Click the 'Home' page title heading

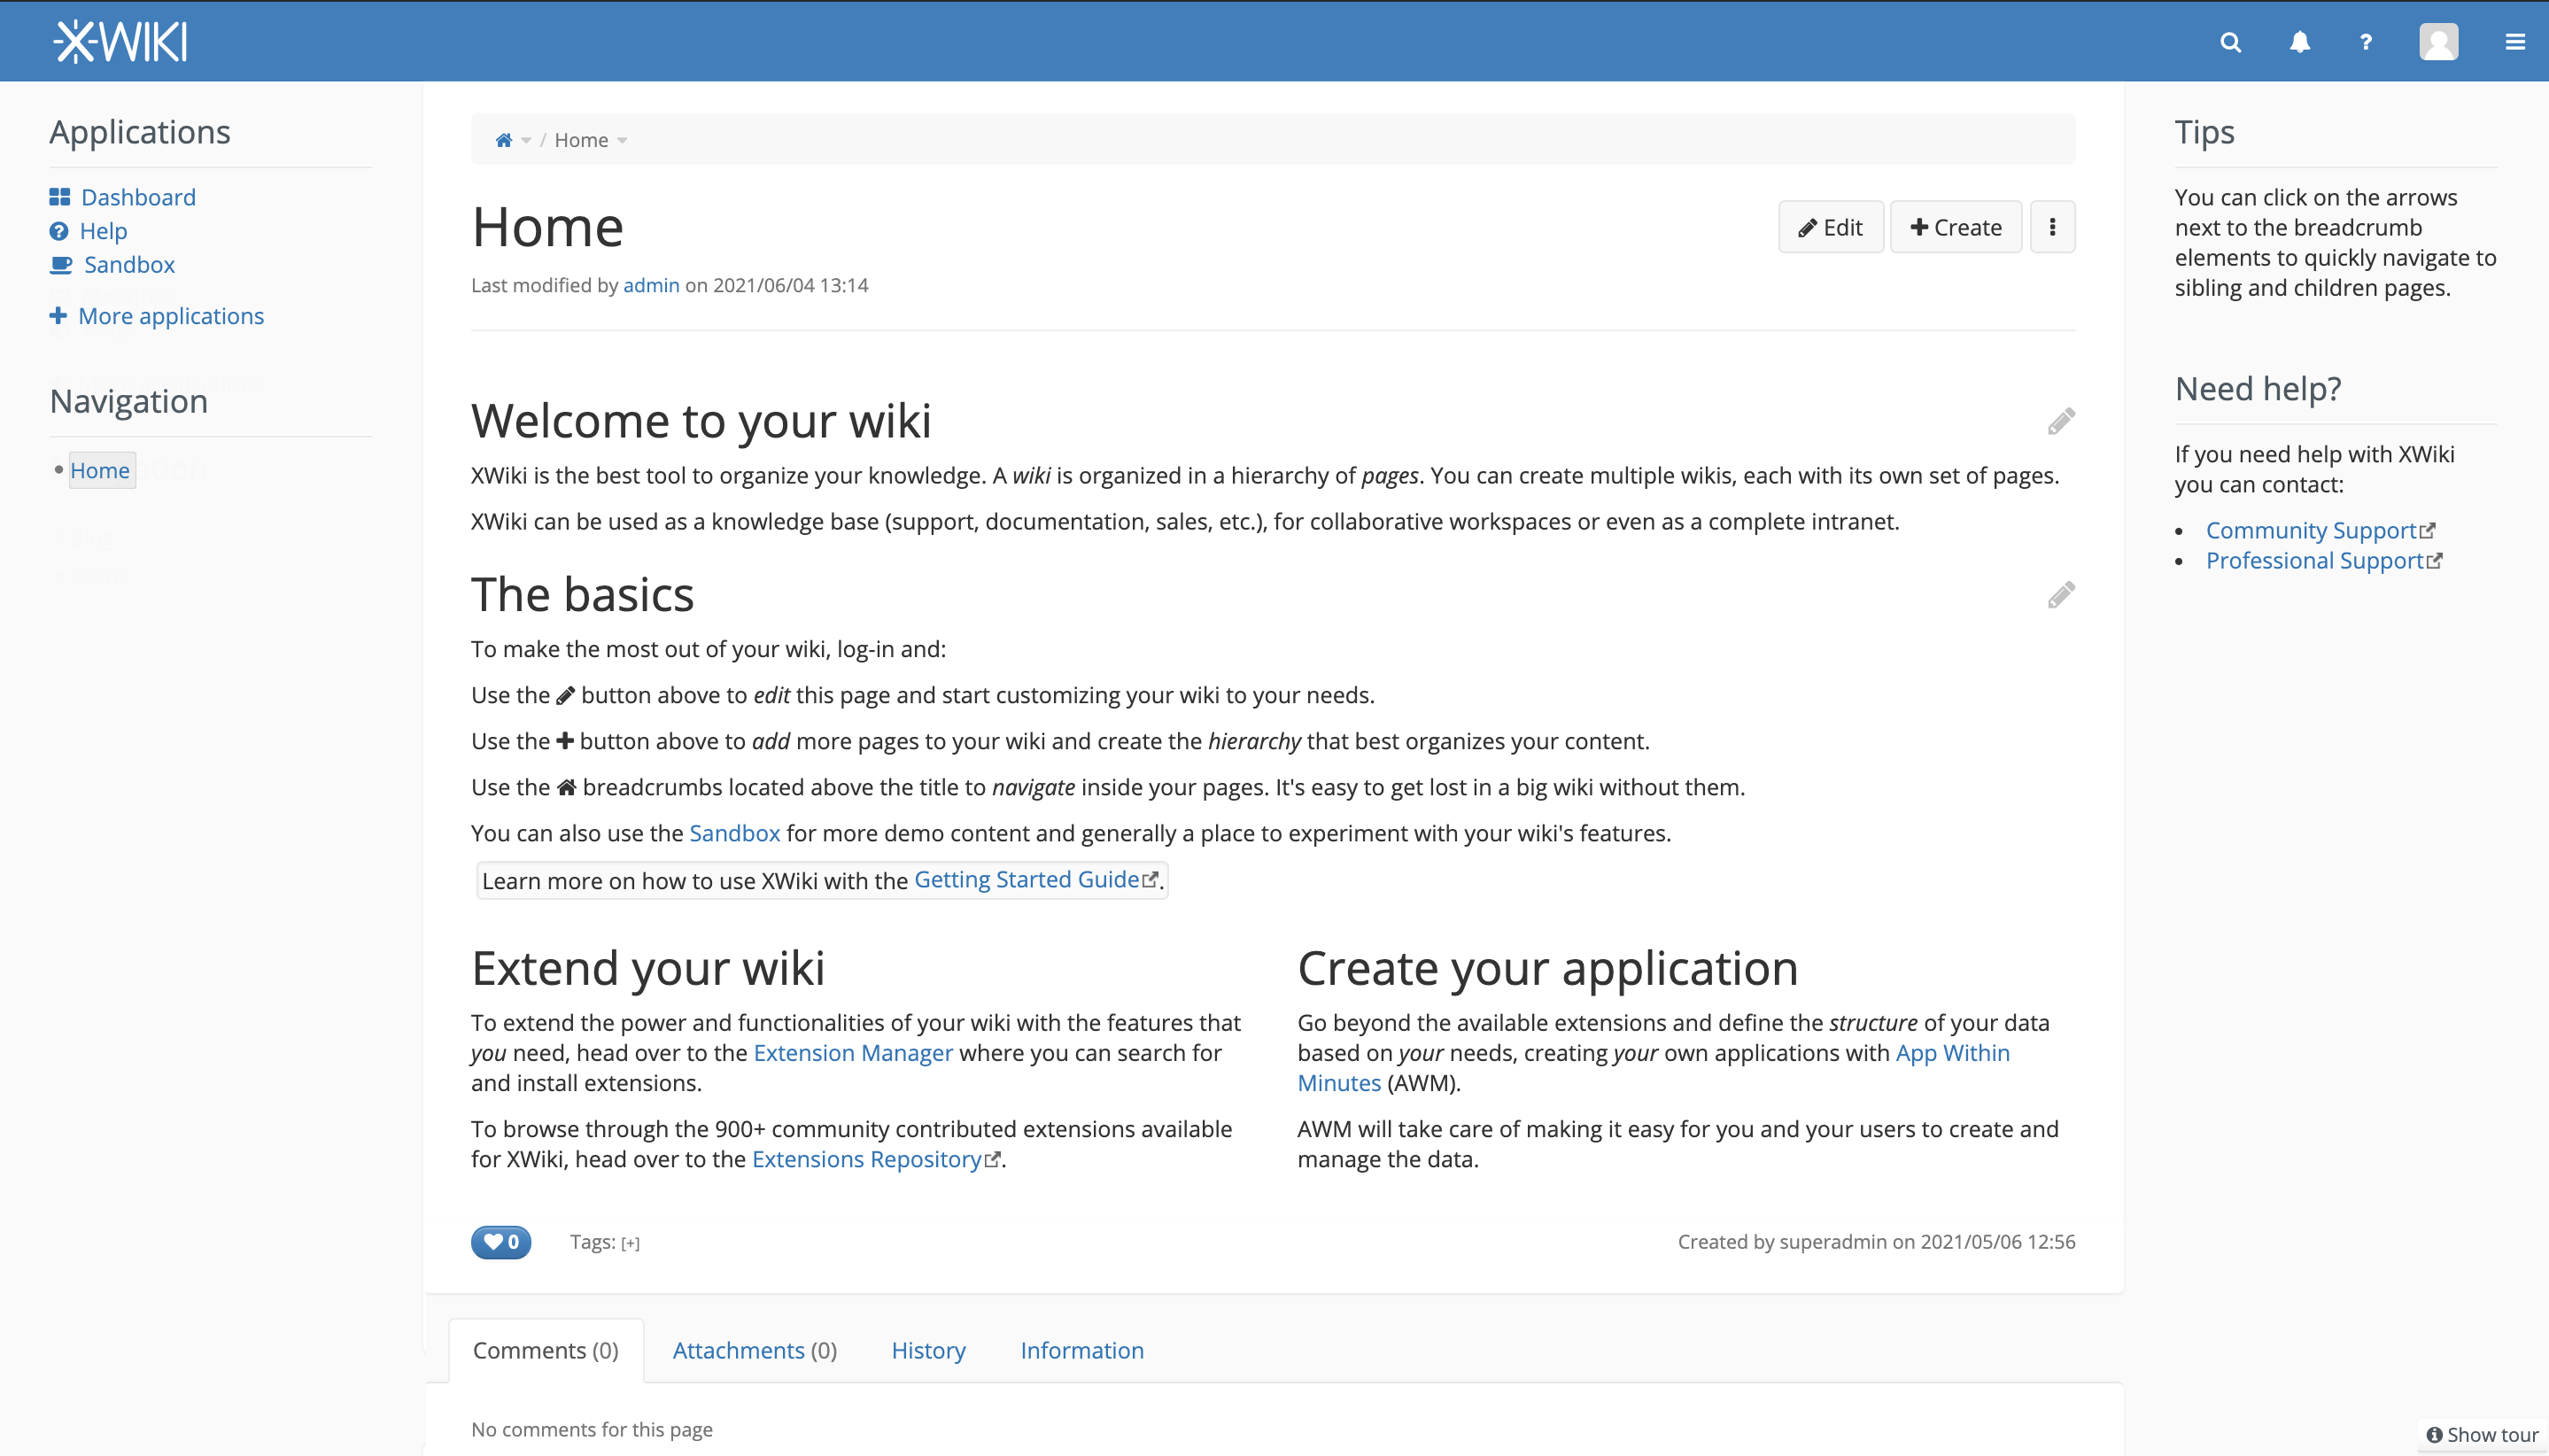[548, 227]
